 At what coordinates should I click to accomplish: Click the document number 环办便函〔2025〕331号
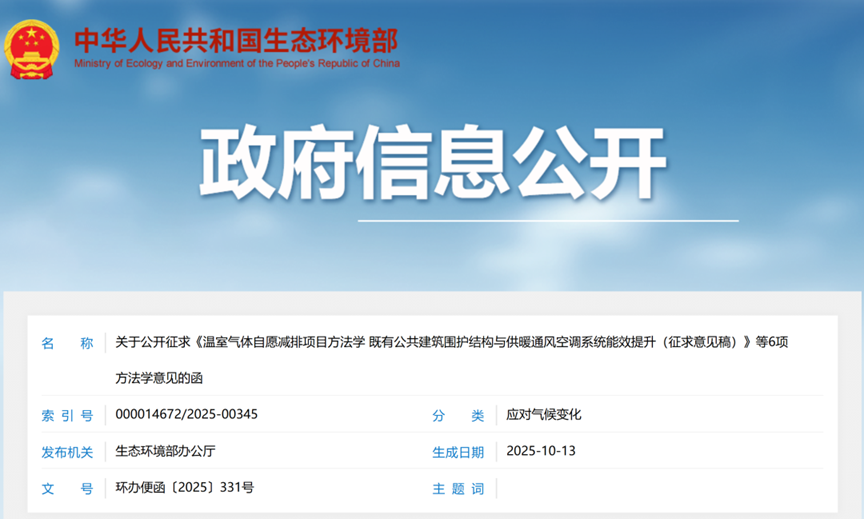(x=185, y=488)
